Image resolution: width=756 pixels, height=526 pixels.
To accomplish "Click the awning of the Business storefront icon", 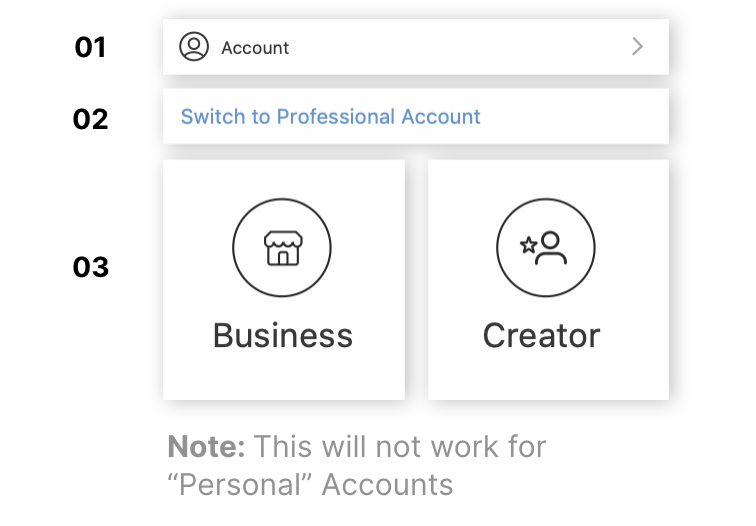I will [283, 239].
